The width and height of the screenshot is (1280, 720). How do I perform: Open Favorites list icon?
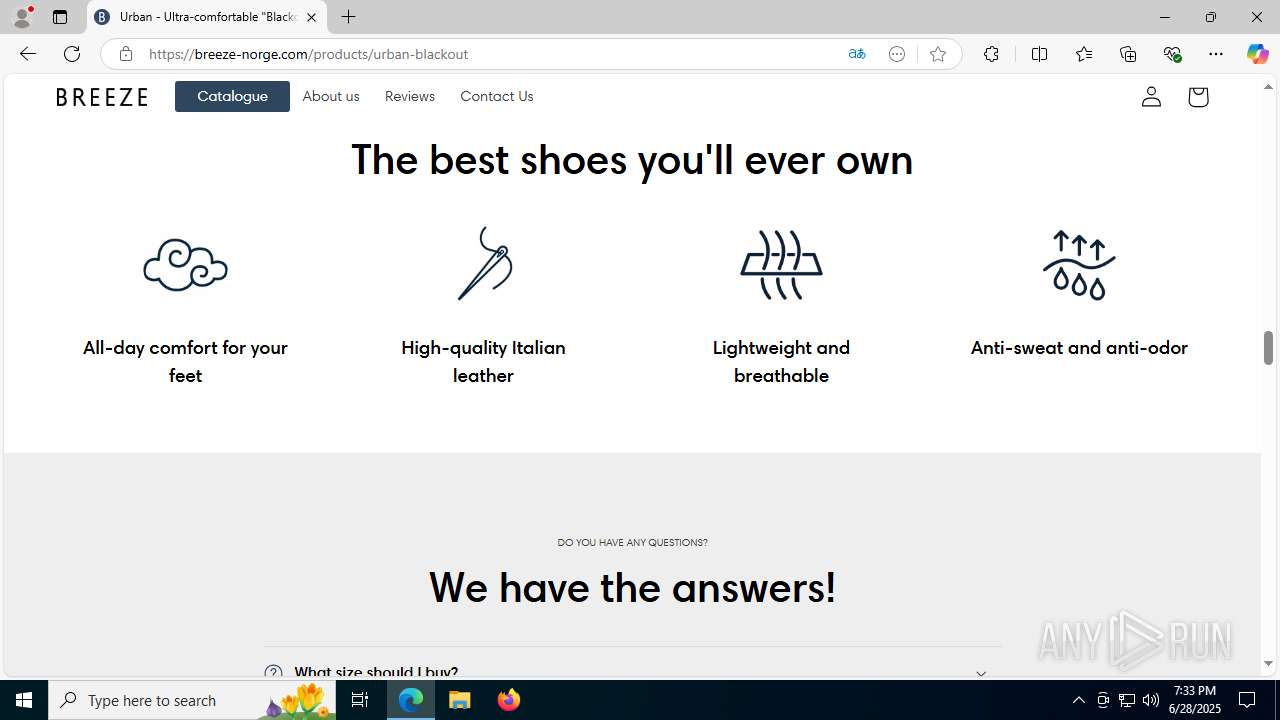[x=1084, y=54]
